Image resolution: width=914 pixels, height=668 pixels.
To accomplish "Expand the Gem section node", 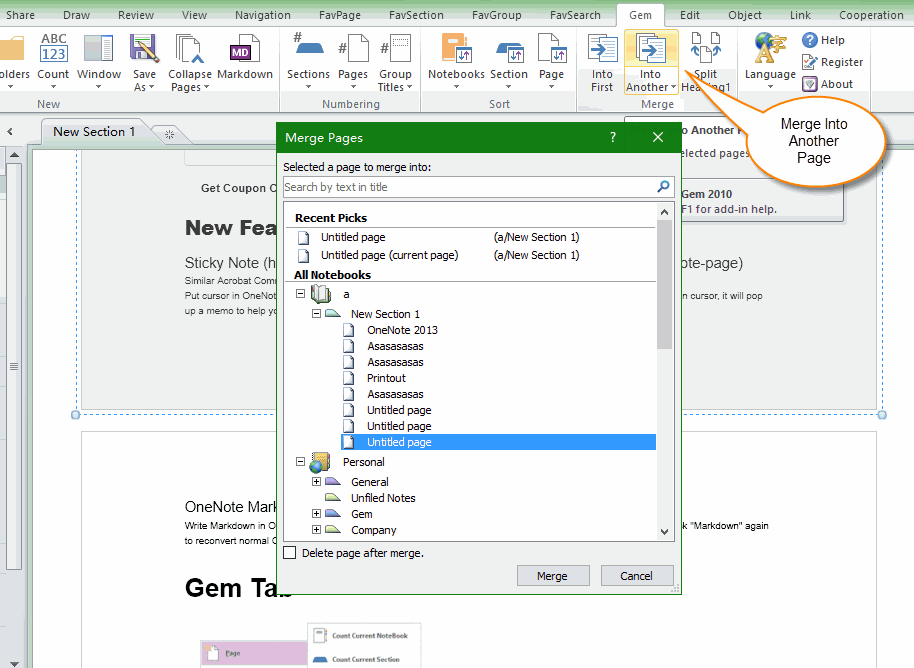I will tap(317, 514).
